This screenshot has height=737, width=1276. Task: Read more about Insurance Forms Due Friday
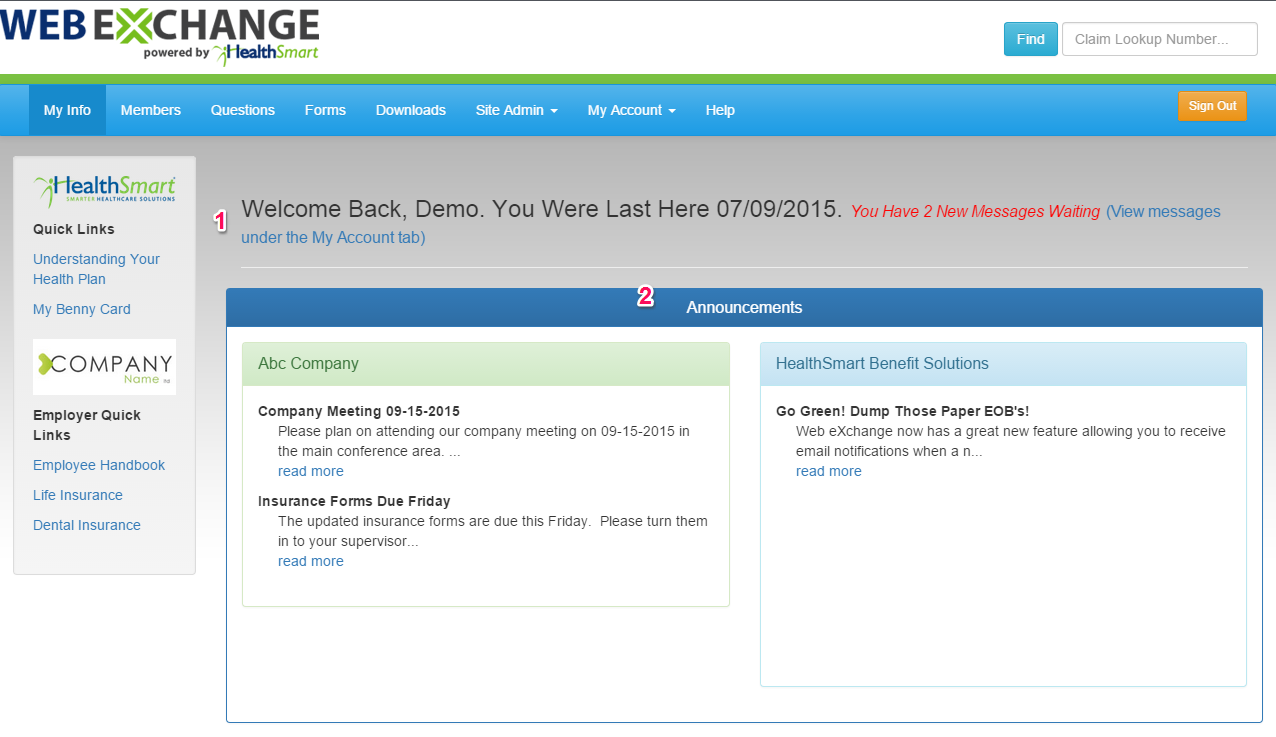pos(311,561)
